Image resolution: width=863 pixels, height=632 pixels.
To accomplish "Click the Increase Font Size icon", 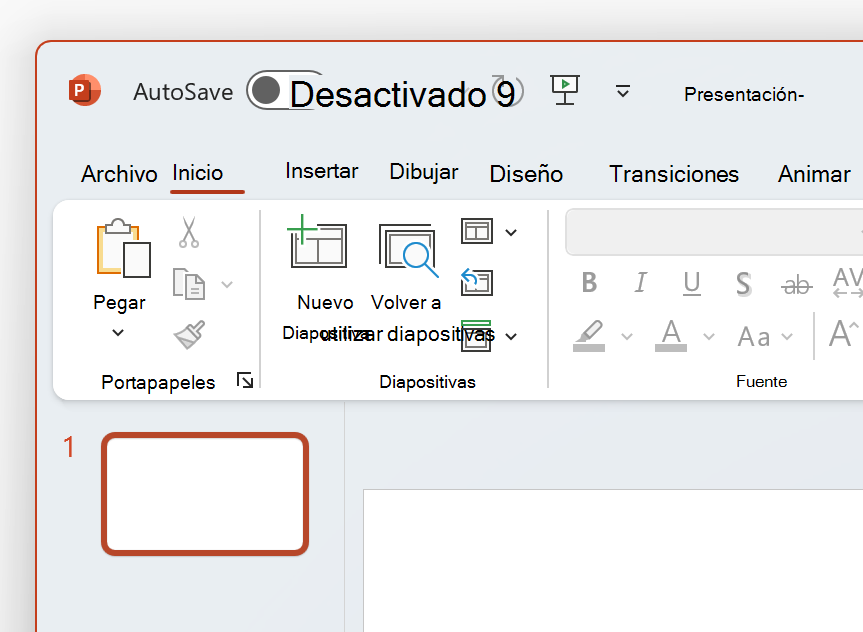I will [843, 334].
